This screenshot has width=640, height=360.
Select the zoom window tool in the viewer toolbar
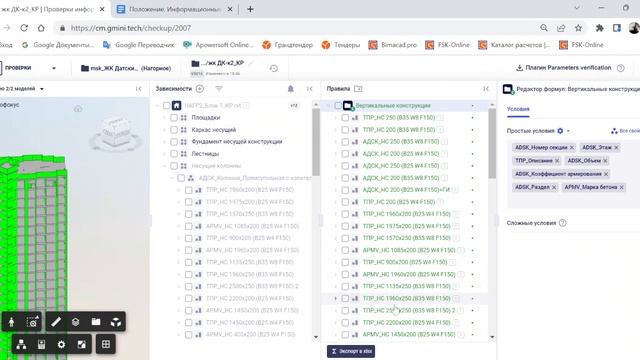click(32, 322)
